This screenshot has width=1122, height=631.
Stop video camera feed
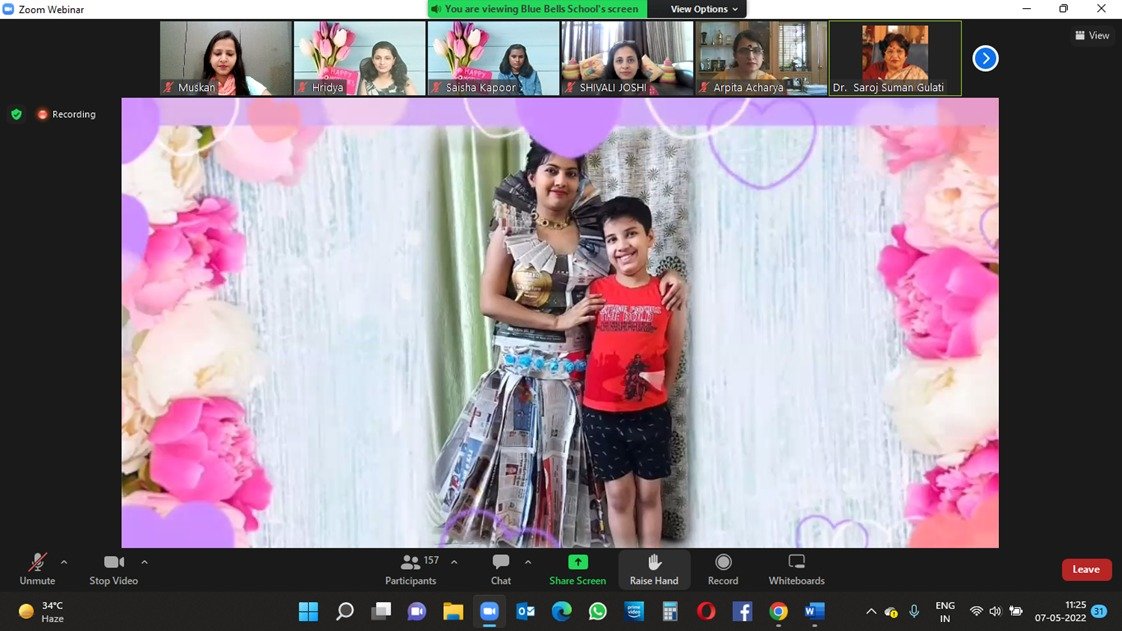click(113, 569)
